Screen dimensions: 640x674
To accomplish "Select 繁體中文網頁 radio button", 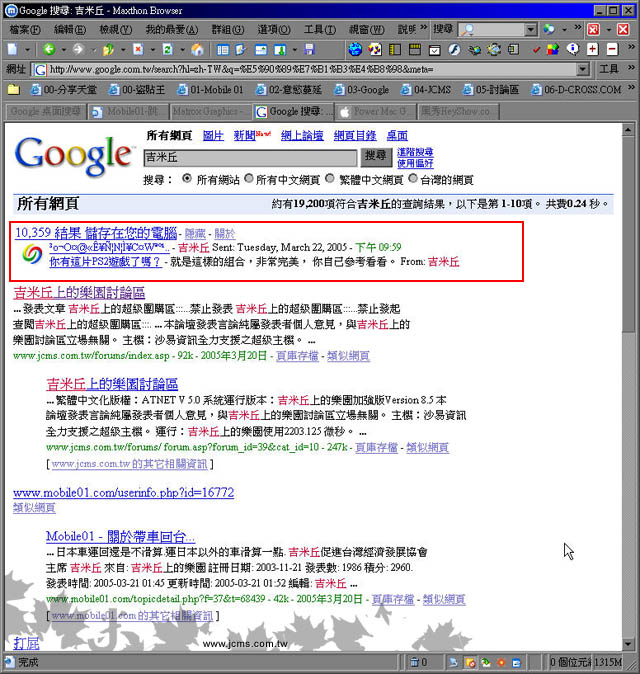I will click(330, 178).
